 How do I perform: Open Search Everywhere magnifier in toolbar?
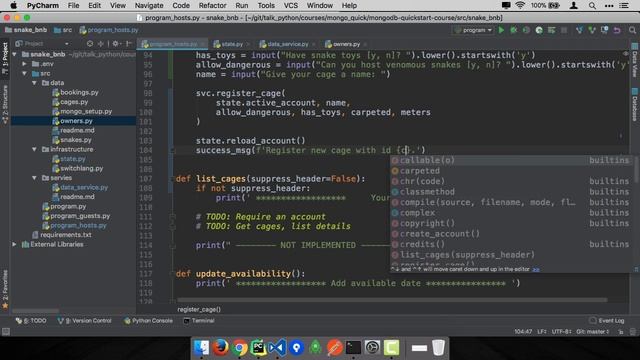point(632,30)
